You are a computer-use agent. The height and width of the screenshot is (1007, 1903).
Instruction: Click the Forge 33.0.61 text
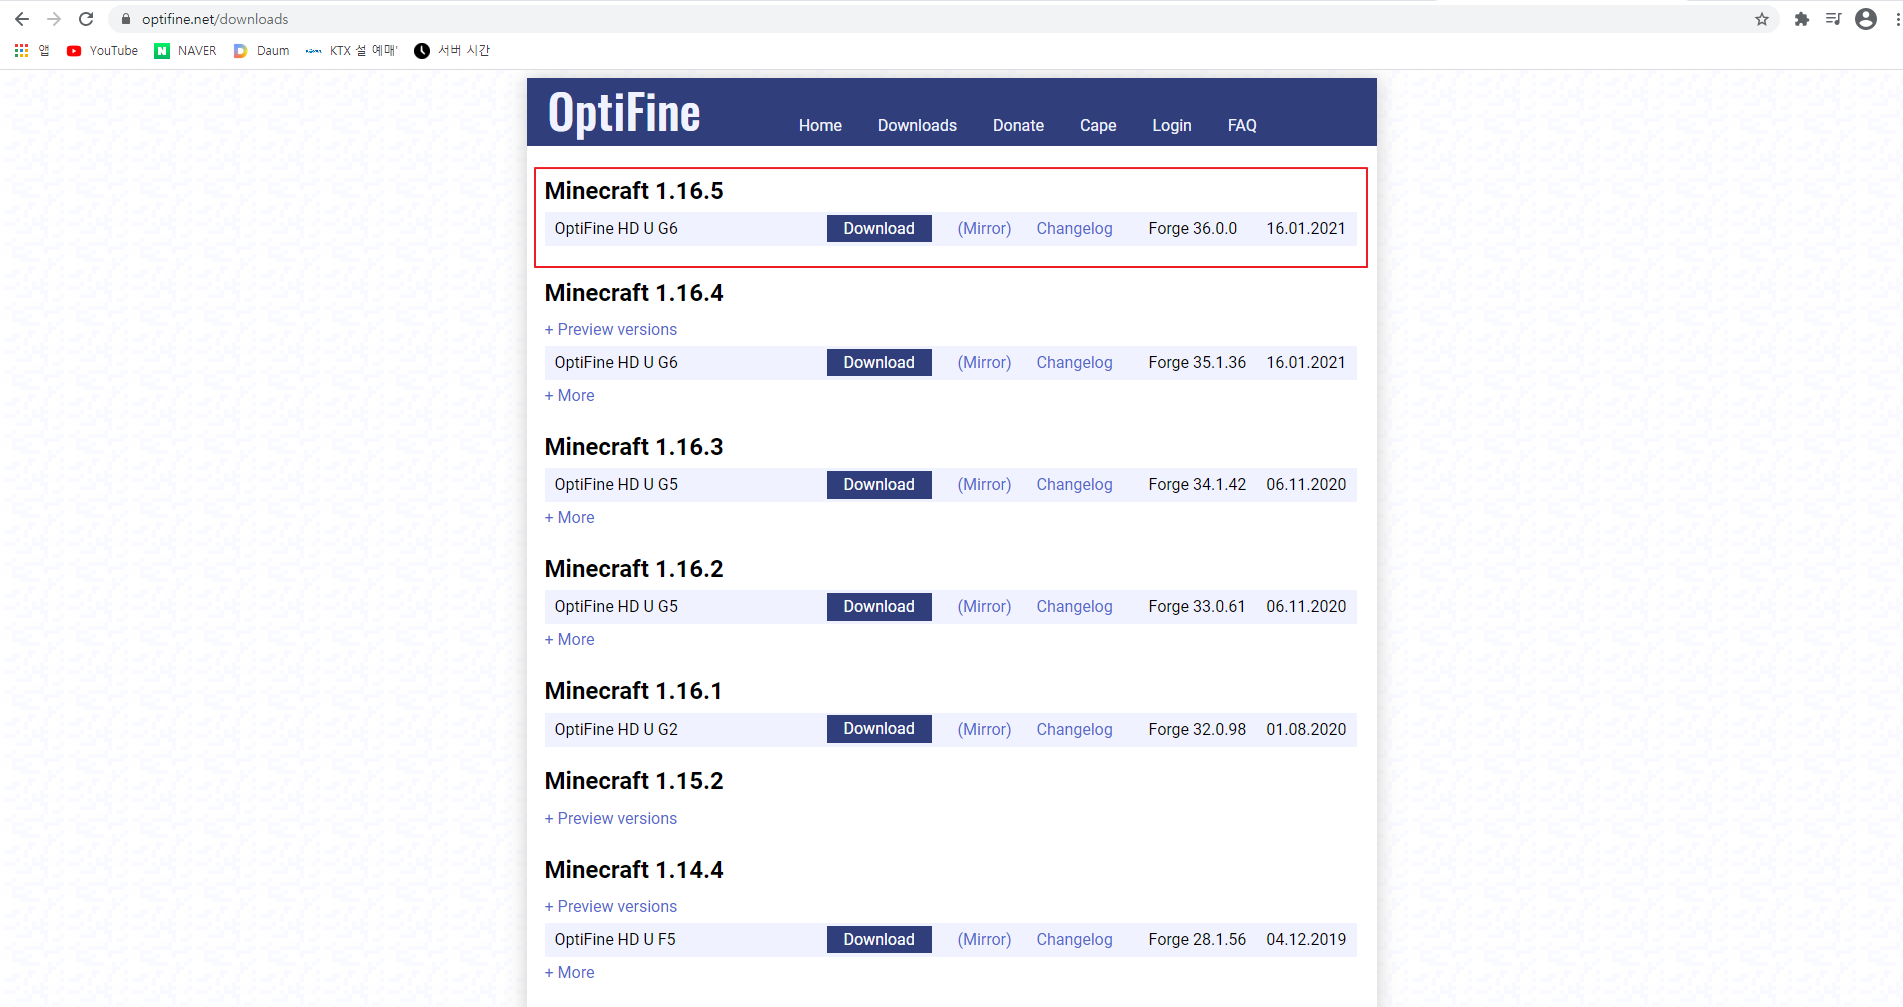(x=1197, y=606)
